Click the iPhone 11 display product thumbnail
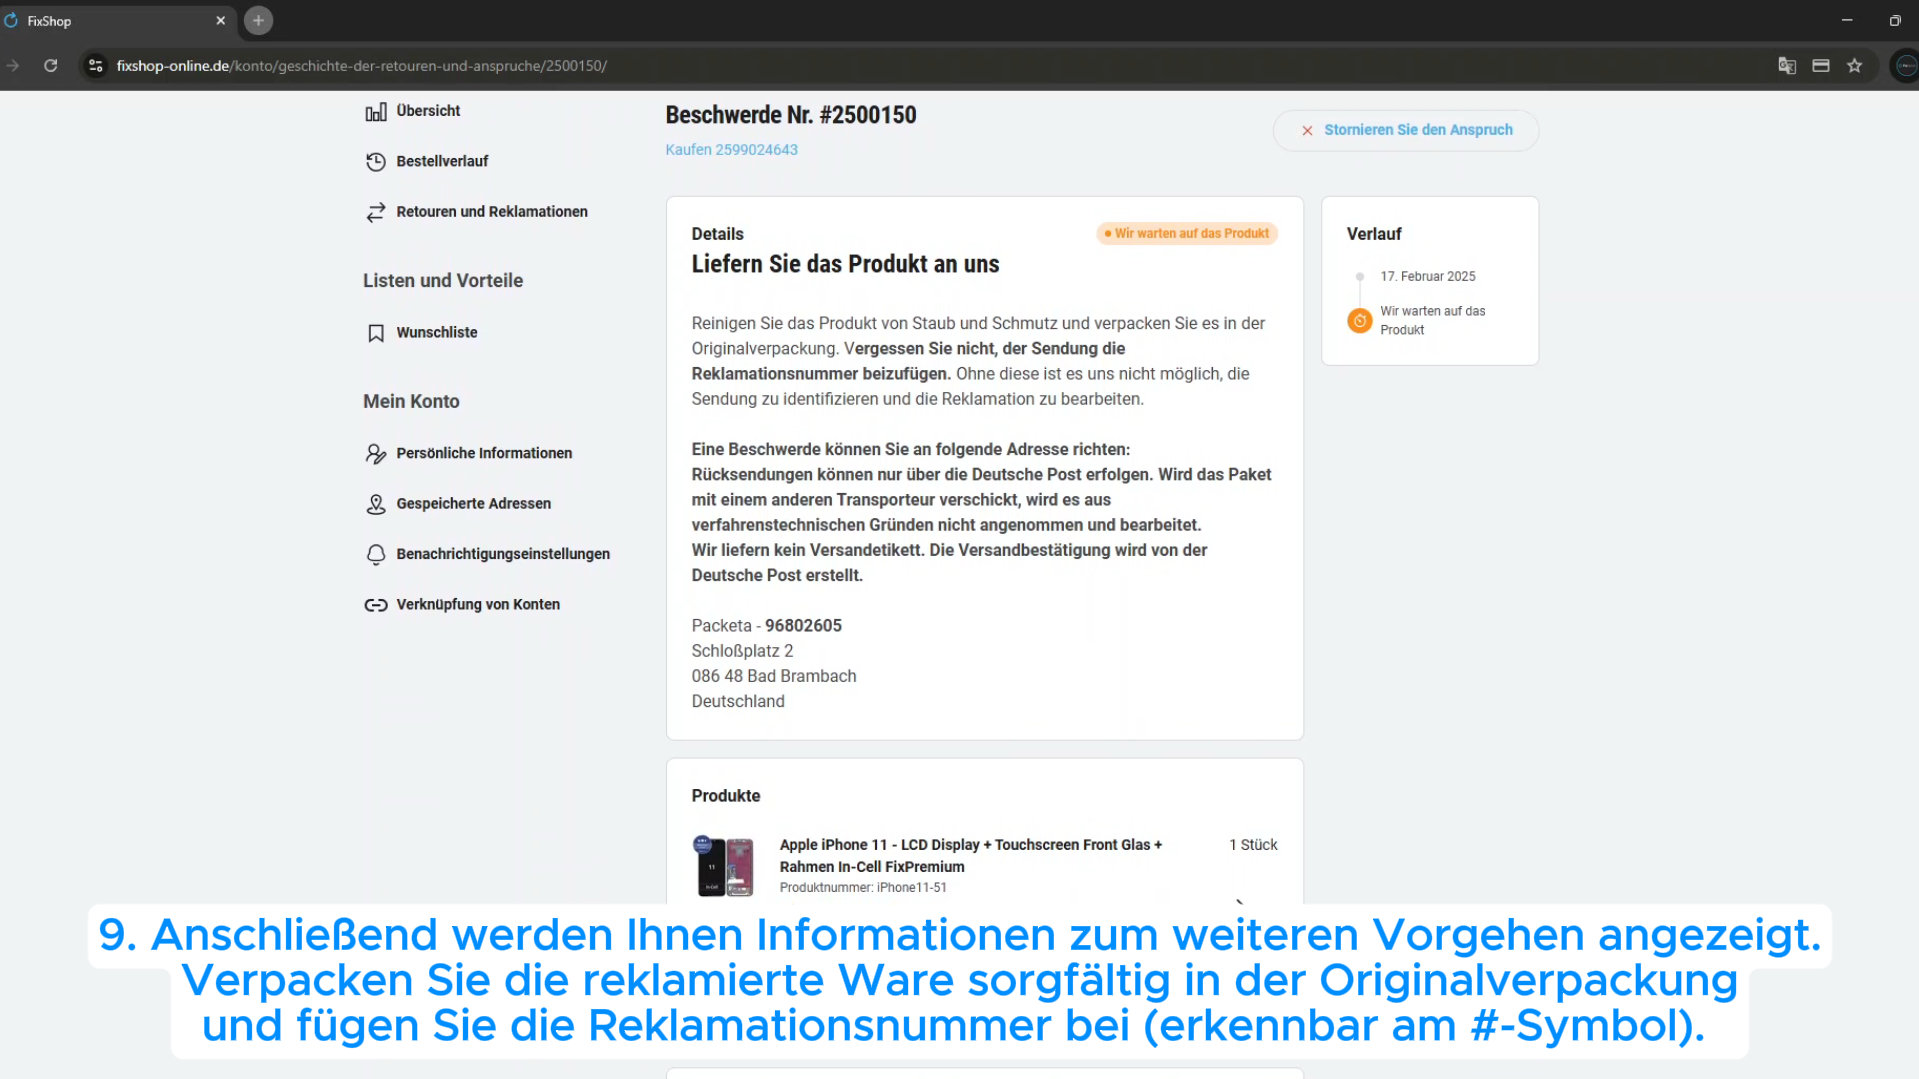 click(x=725, y=866)
